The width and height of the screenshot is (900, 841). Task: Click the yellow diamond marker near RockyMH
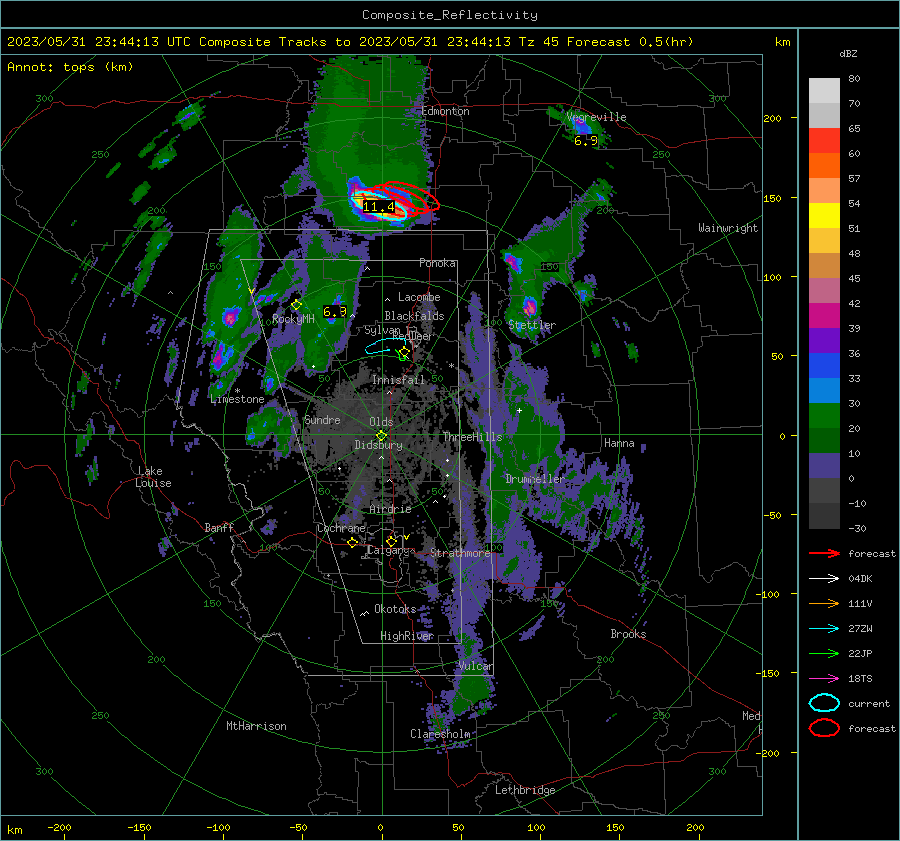(296, 305)
